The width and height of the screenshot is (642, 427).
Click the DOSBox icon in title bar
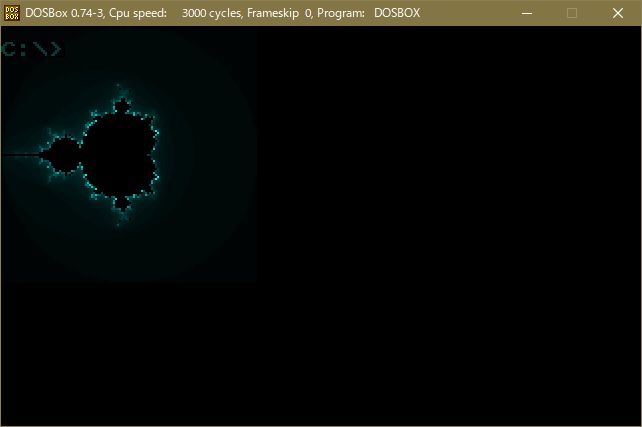pos(12,13)
